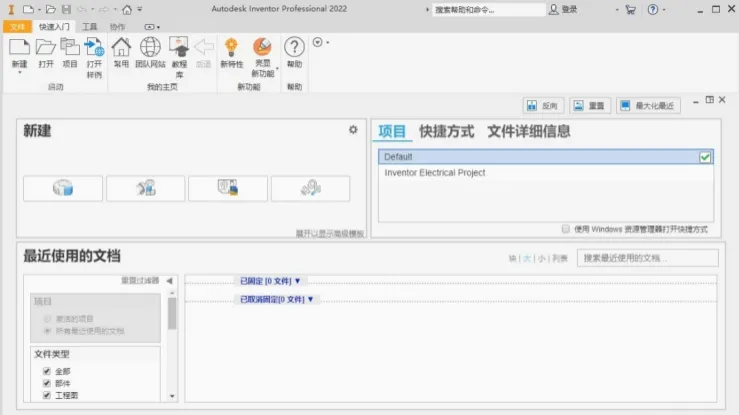Screen dimensions: 739x415
Task: Switch to the 协作 ribbon tab
Action: click(x=118, y=27)
